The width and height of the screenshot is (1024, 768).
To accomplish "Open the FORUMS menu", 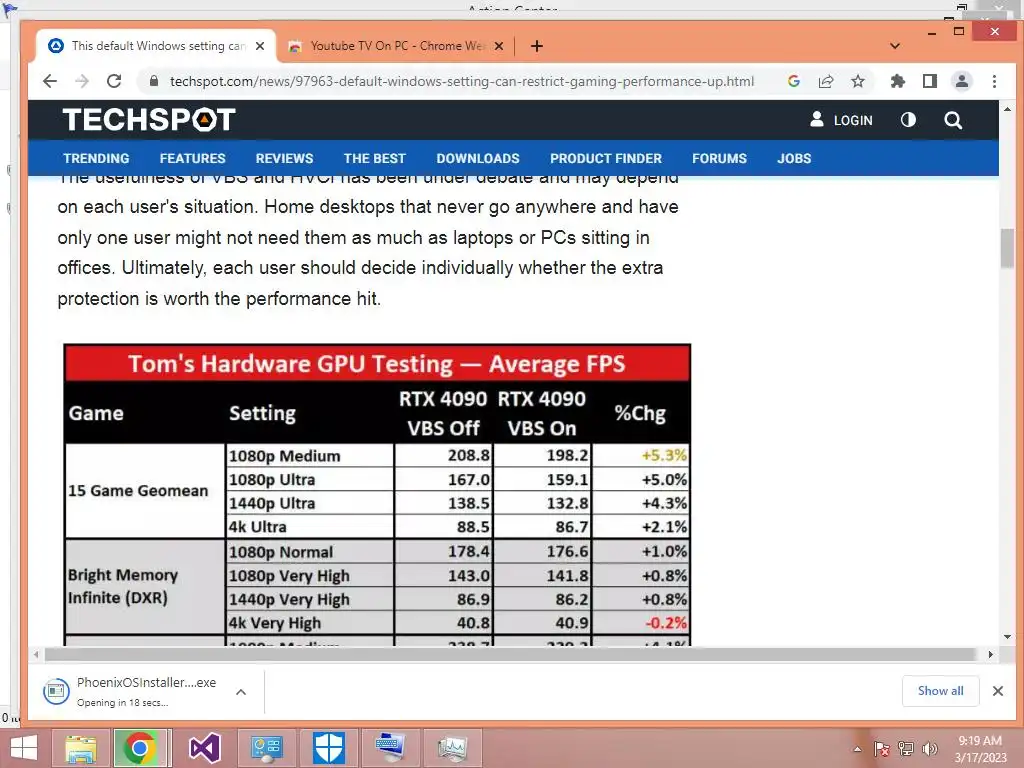I will (x=719, y=158).
